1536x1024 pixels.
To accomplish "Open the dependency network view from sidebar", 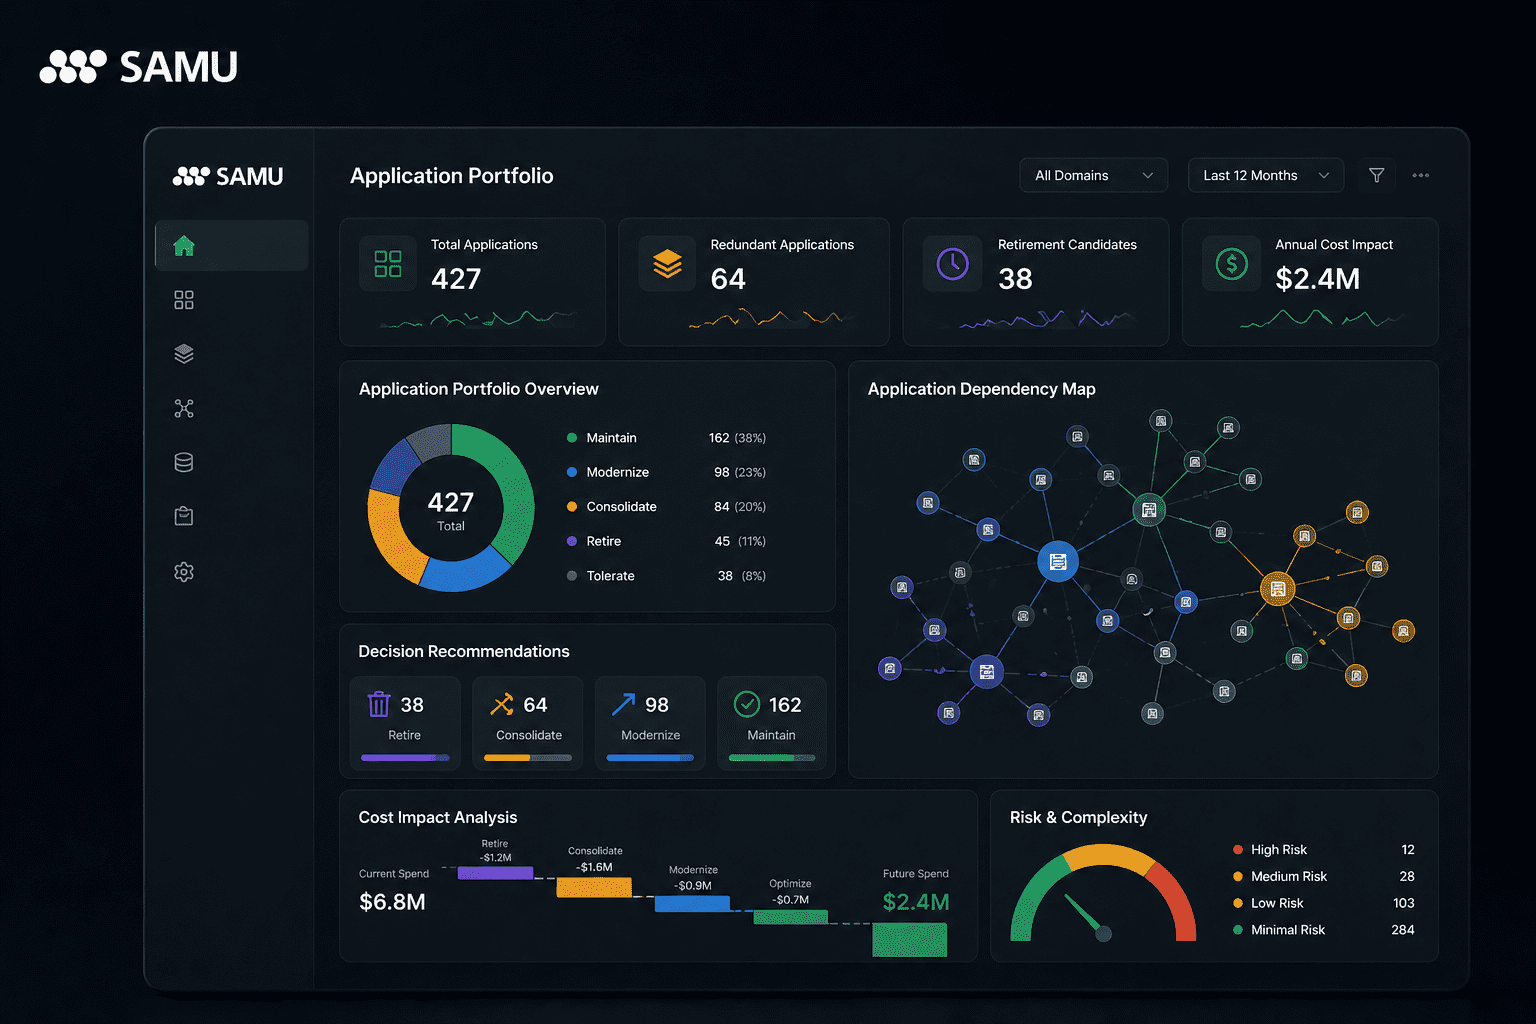I will [184, 408].
